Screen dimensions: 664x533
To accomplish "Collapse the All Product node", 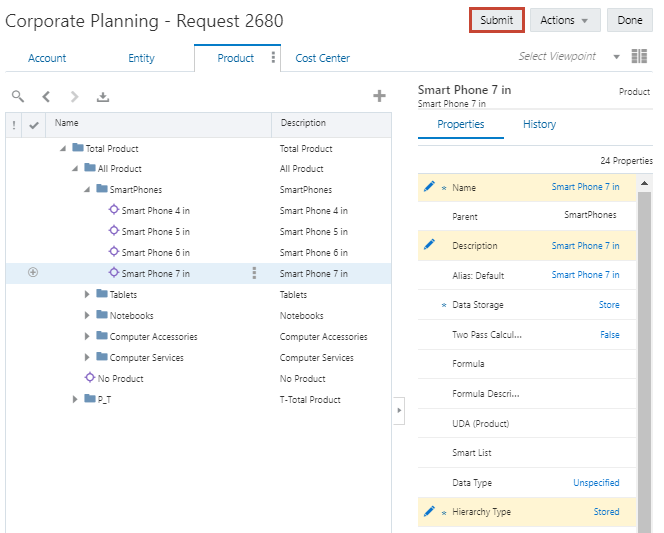I will (x=75, y=168).
